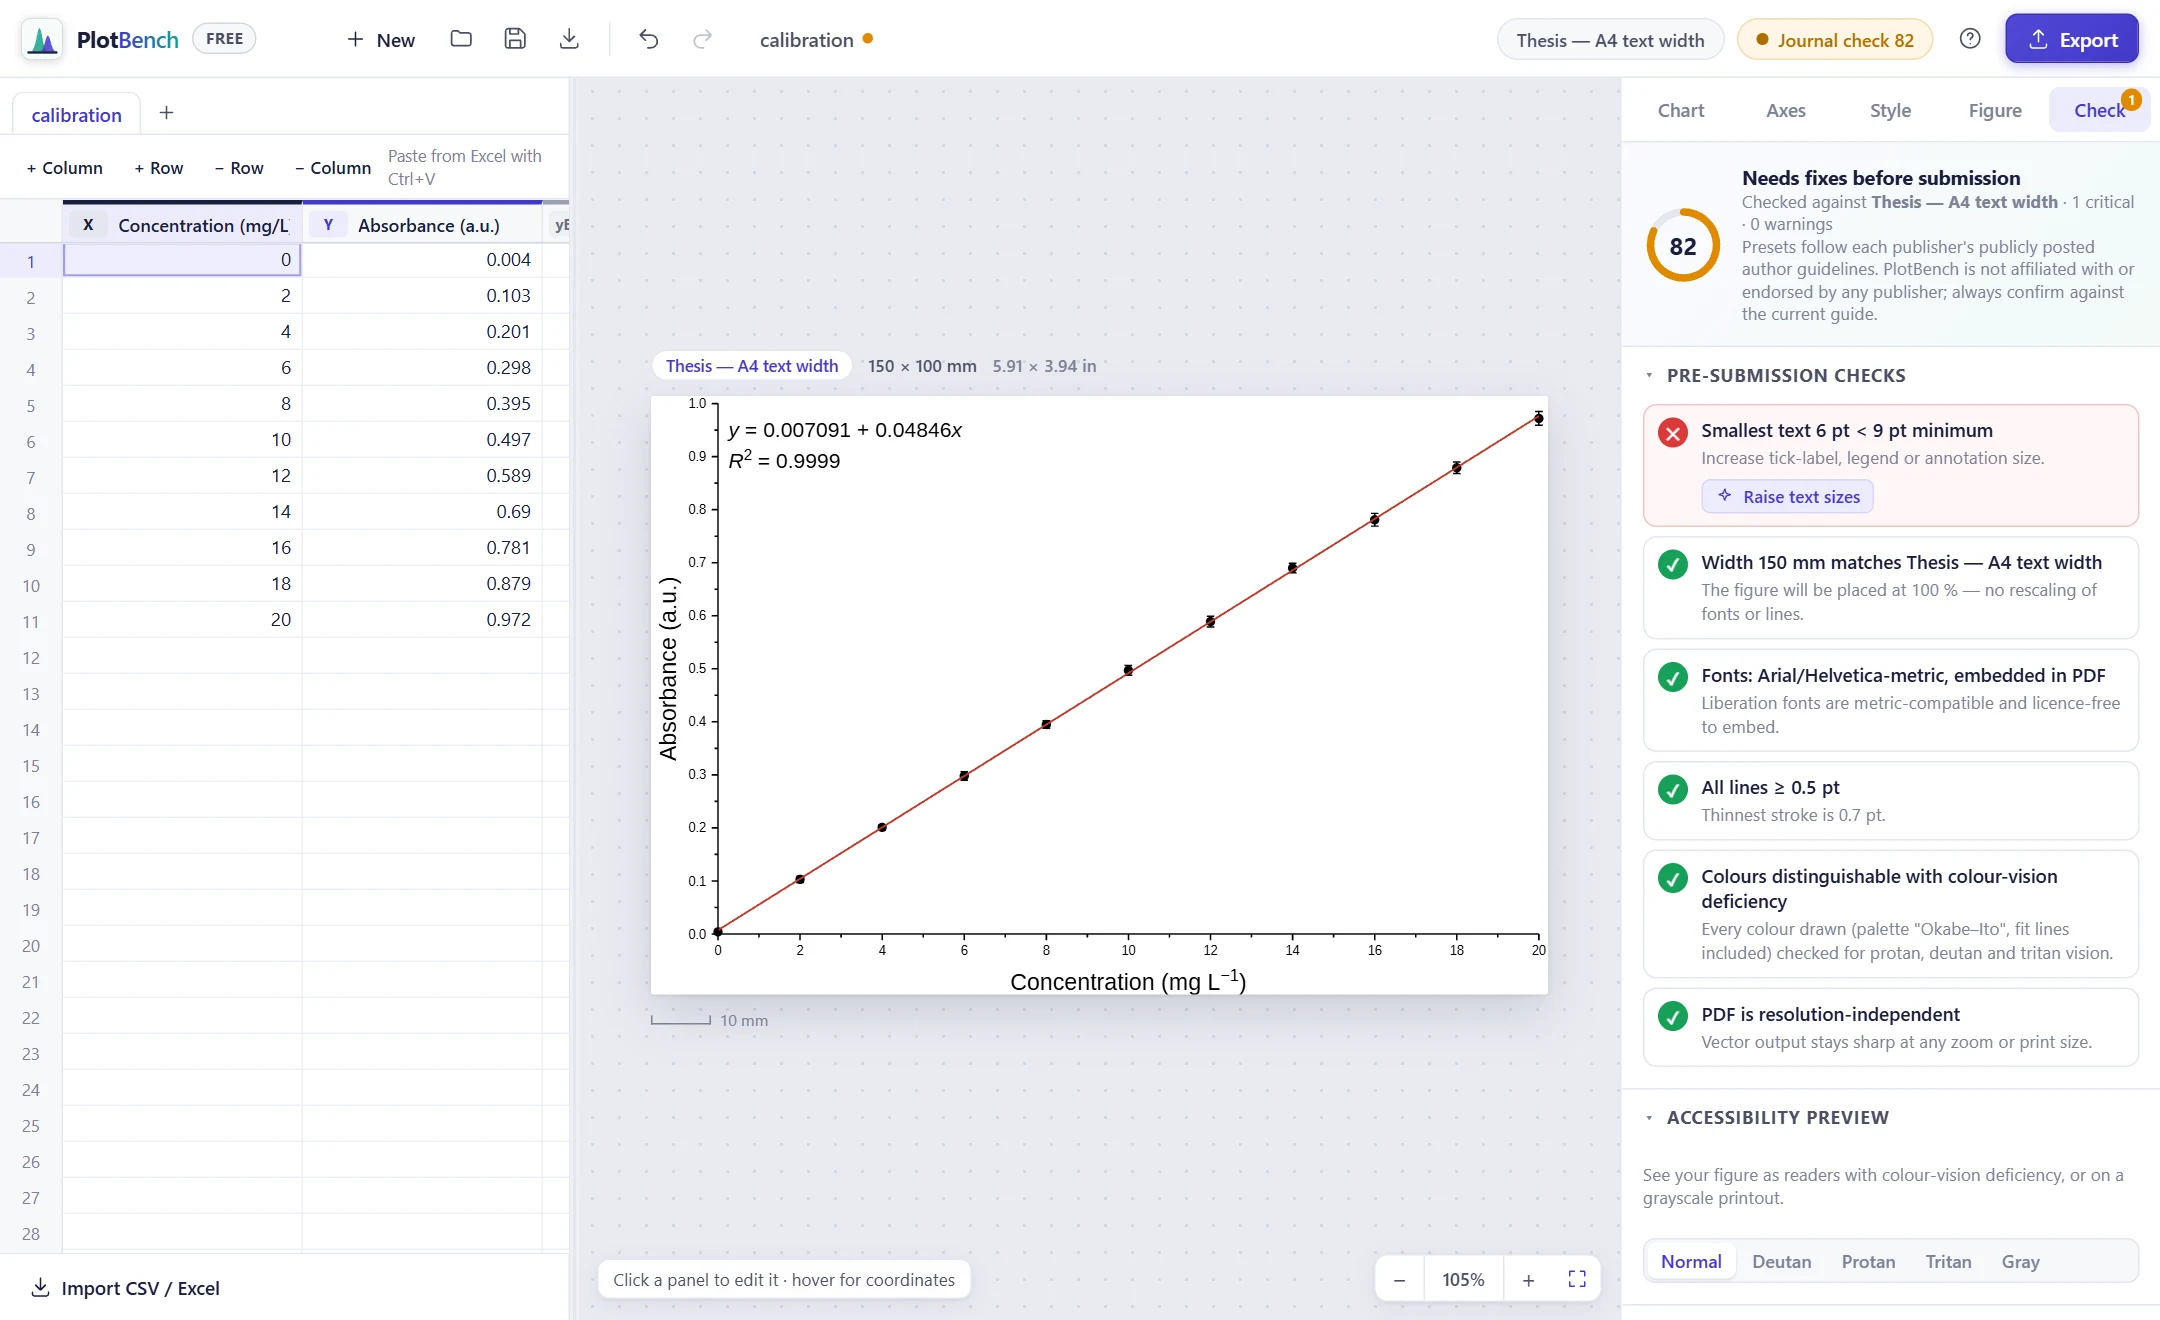
Task: Click the PlotBench logo icon
Action: [42, 40]
